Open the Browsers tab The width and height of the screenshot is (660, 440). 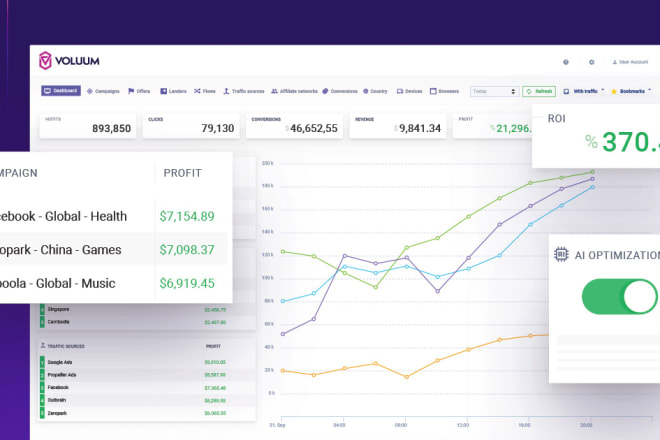(x=444, y=91)
